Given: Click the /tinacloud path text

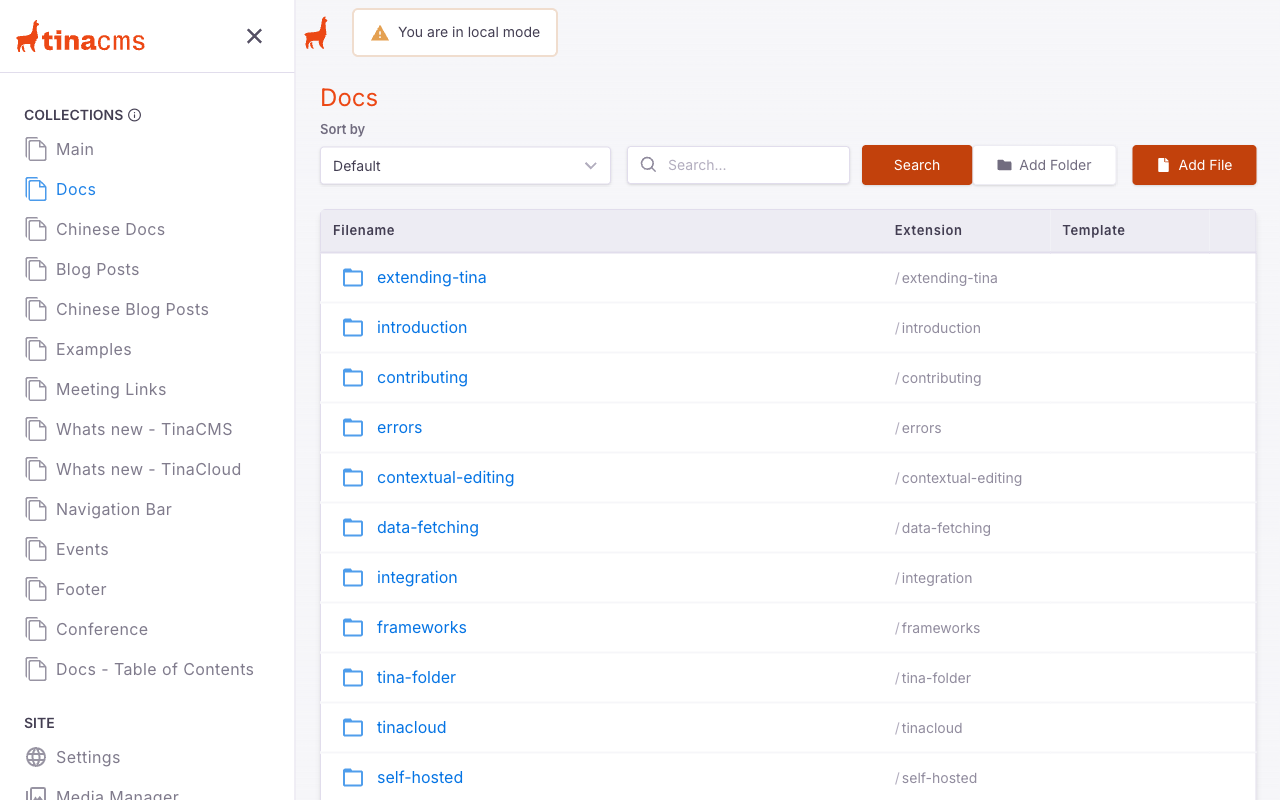Looking at the screenshot, I should (x=929, y=728).
